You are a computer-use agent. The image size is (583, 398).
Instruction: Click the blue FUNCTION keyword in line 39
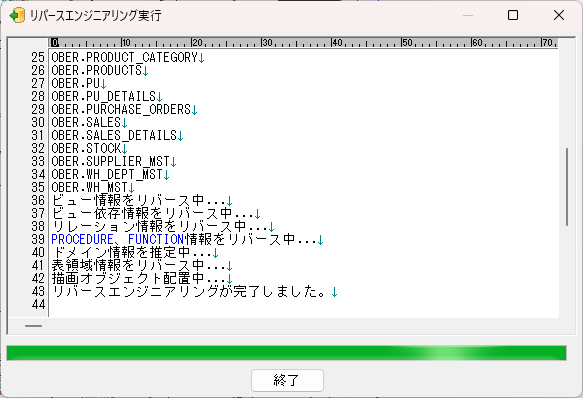(x=156, y=239)
